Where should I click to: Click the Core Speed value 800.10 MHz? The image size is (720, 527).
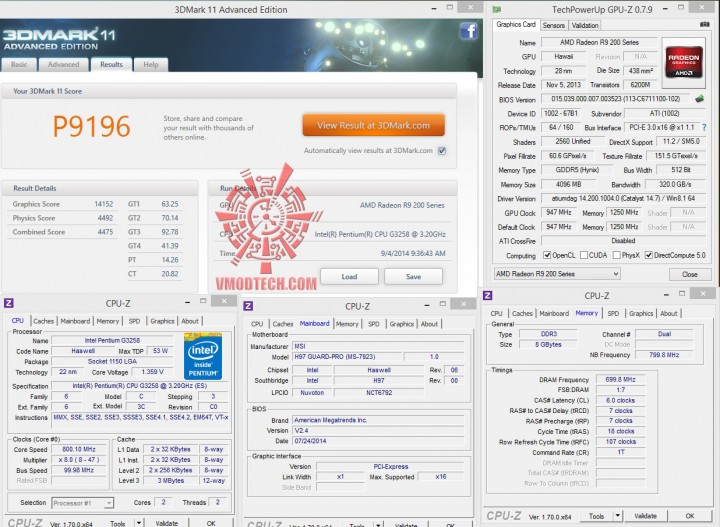coord(79,449)
